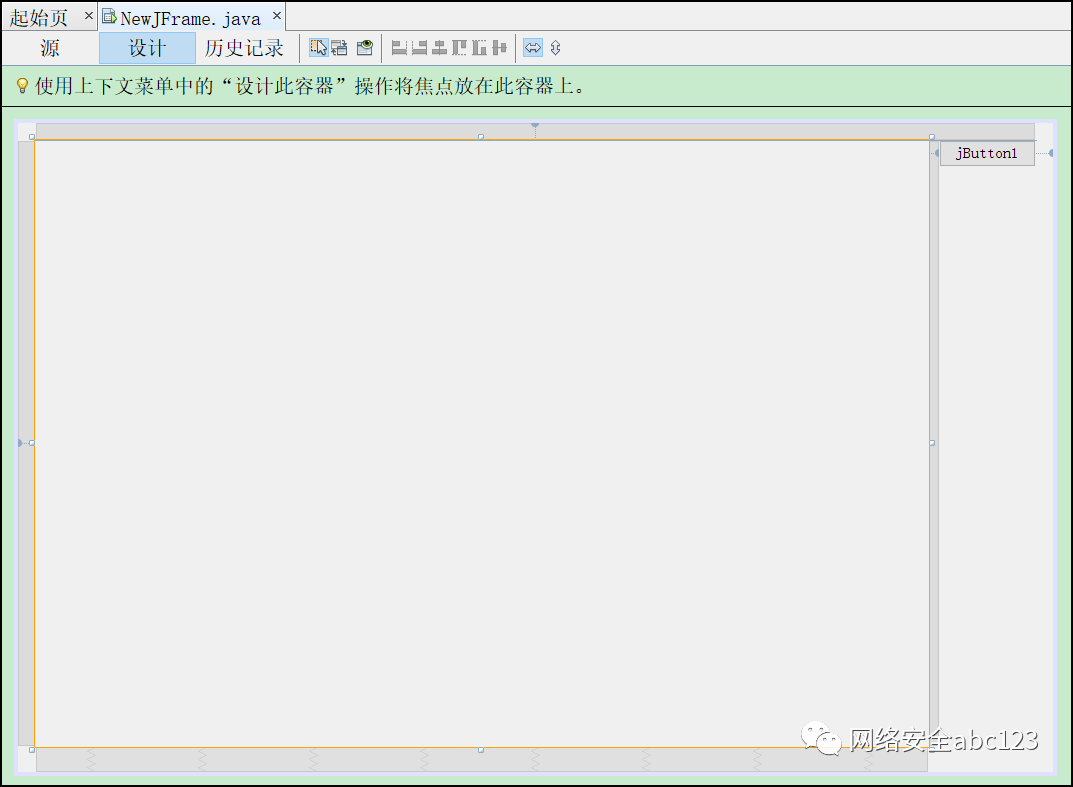Select the Selection Mode tool
The width and height of the screenshot is (1073, 787).
pos(321,47)
